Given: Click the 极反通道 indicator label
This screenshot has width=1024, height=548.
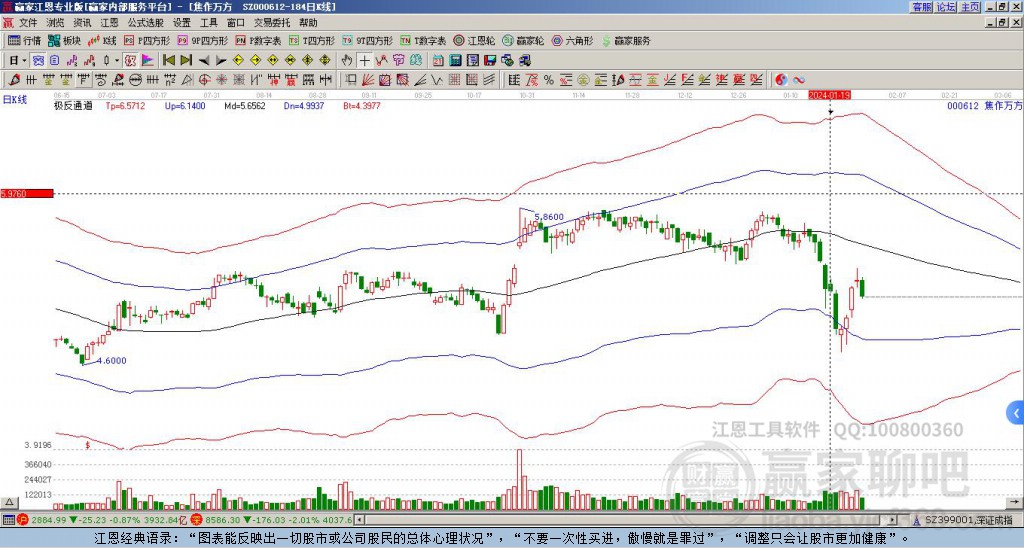Looking at the screenshot, I should 73,106.
